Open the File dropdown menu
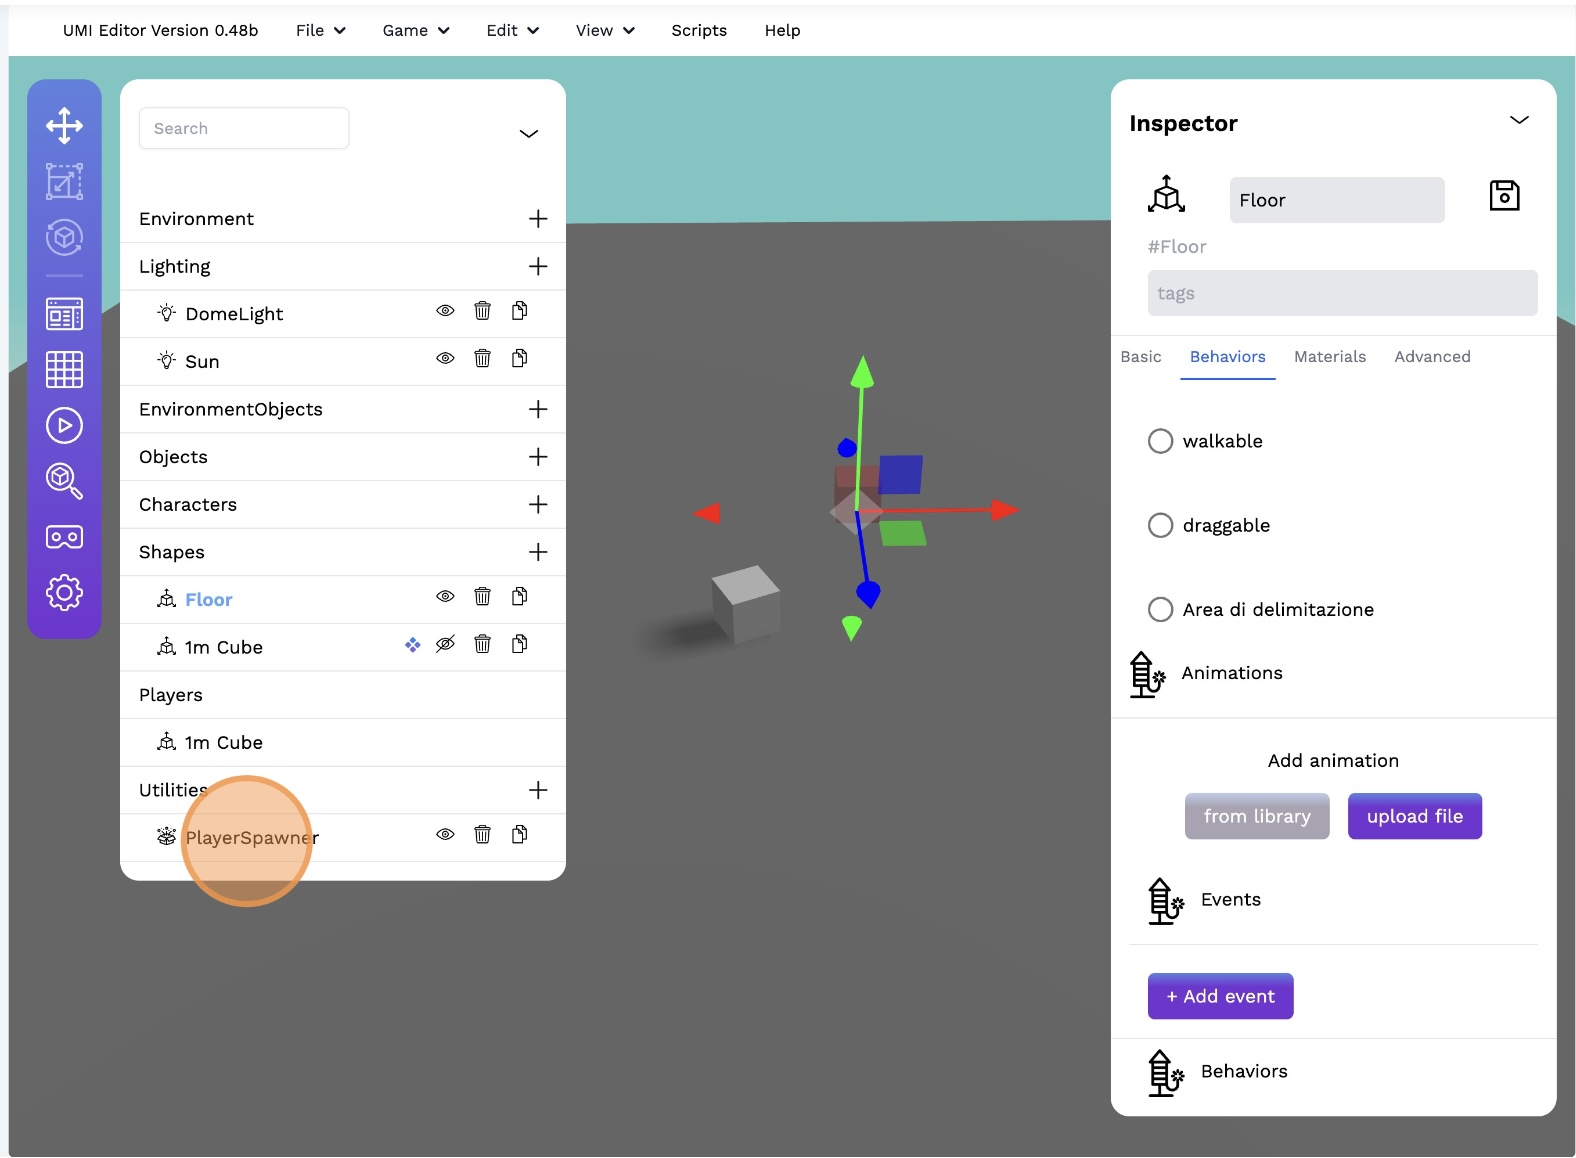The height and width of the screenshot is (1158, 1576). pyautogui.click(x=320, y=30)
